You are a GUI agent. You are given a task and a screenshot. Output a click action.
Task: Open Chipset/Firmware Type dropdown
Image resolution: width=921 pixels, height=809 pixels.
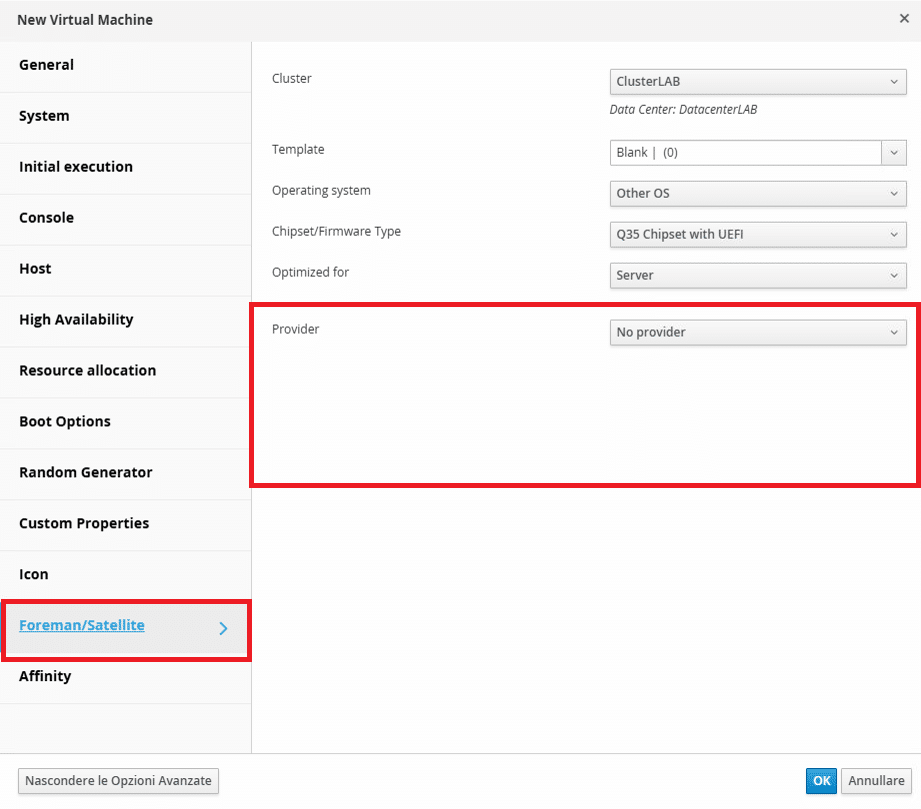click(x=758, y=234)
